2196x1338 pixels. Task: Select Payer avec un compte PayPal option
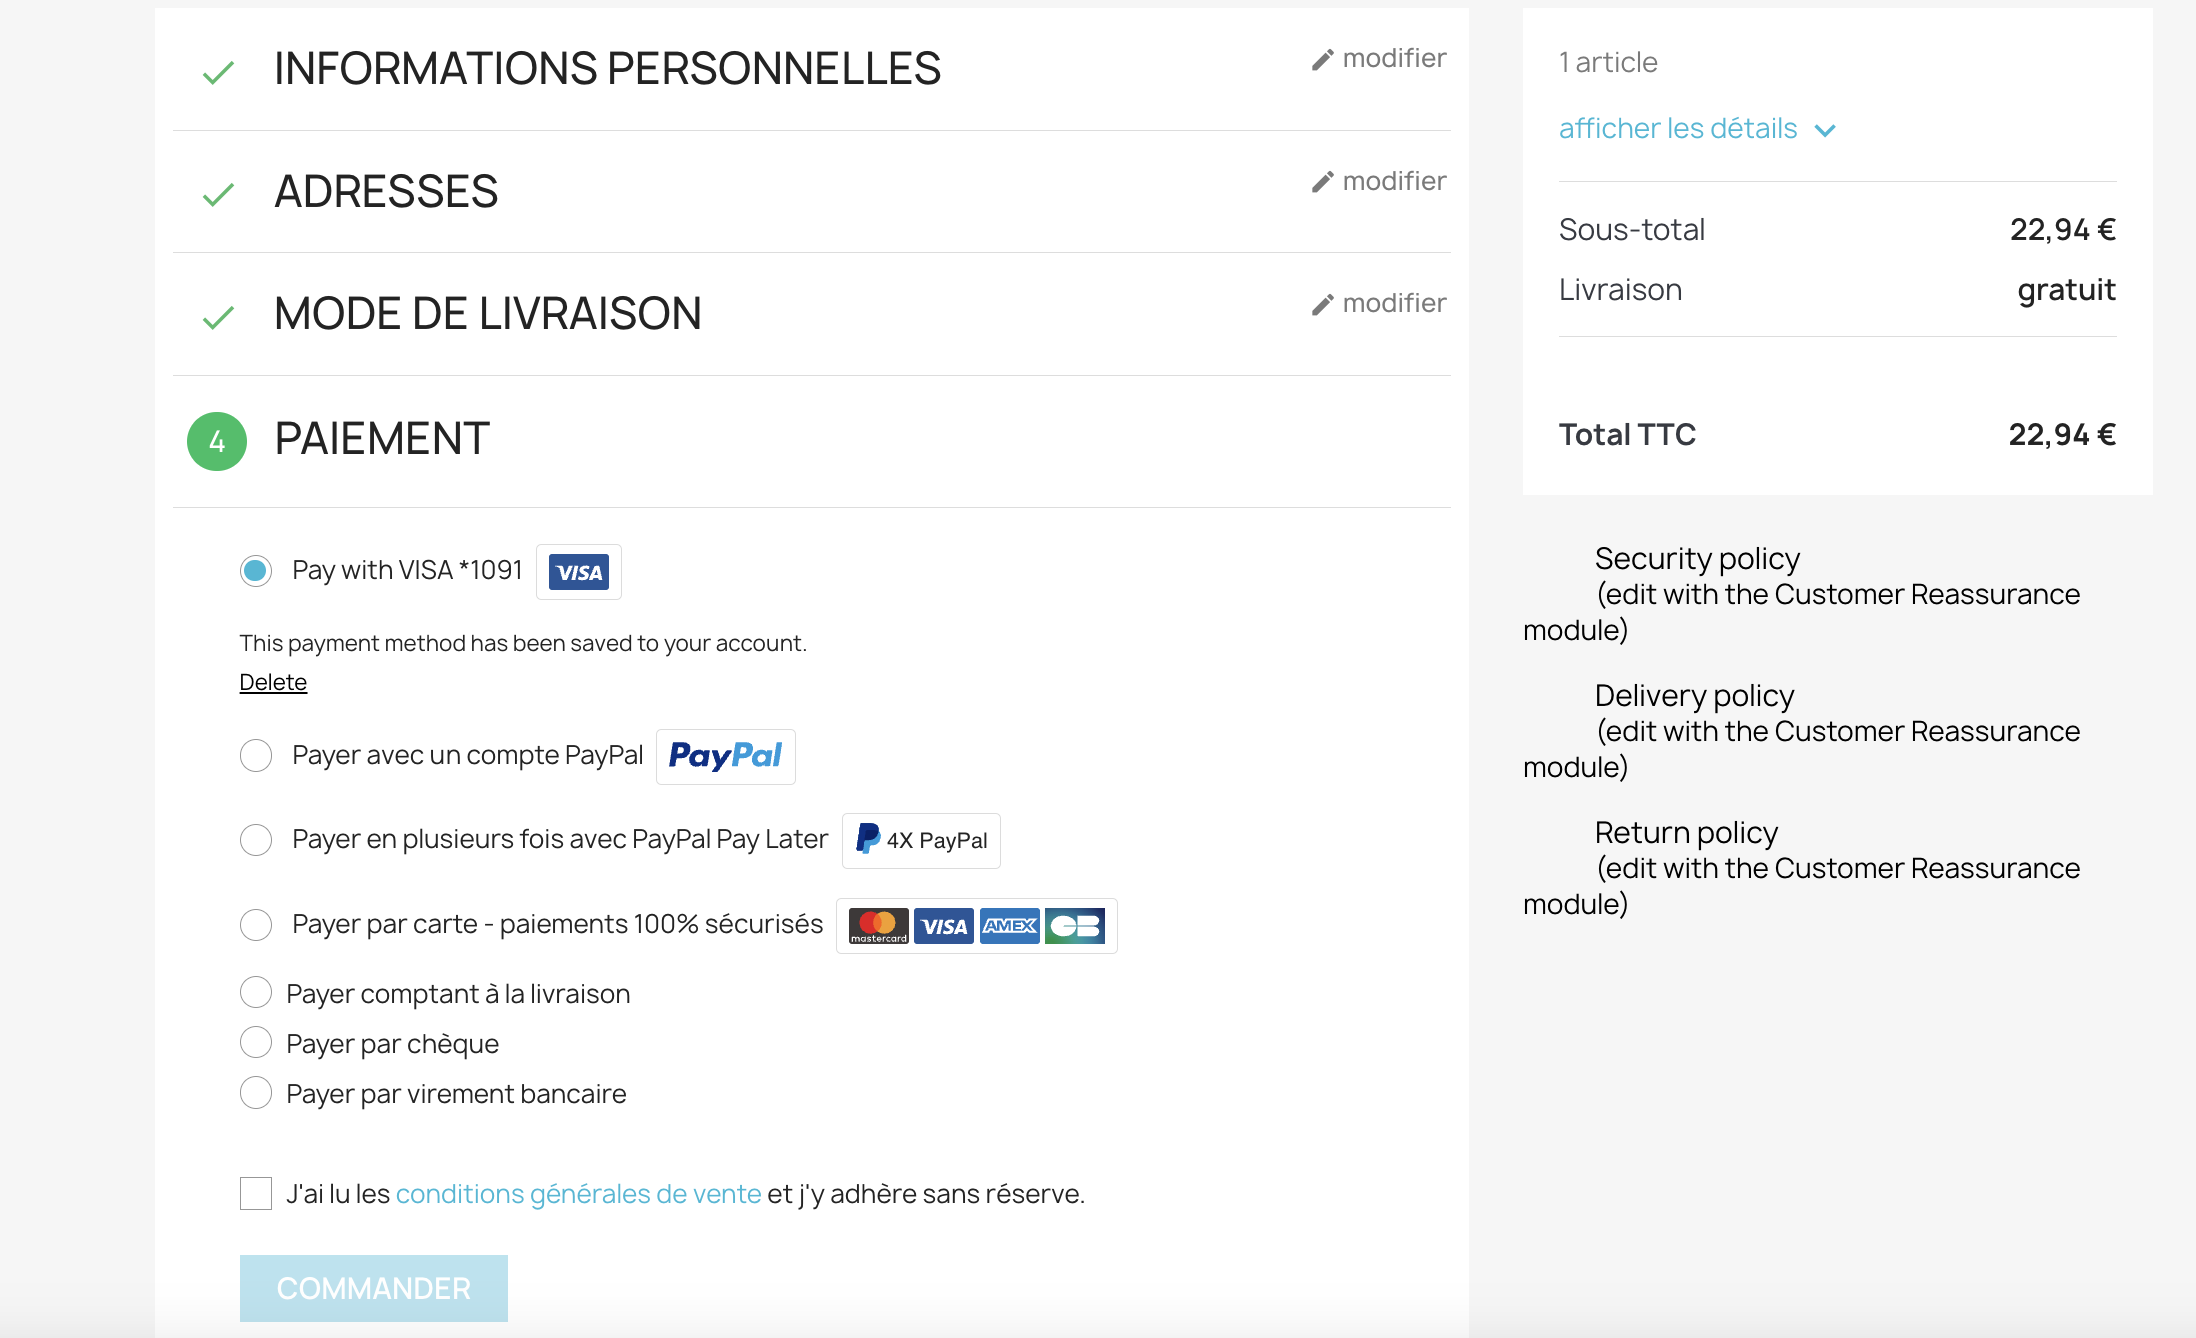(254, 754)
